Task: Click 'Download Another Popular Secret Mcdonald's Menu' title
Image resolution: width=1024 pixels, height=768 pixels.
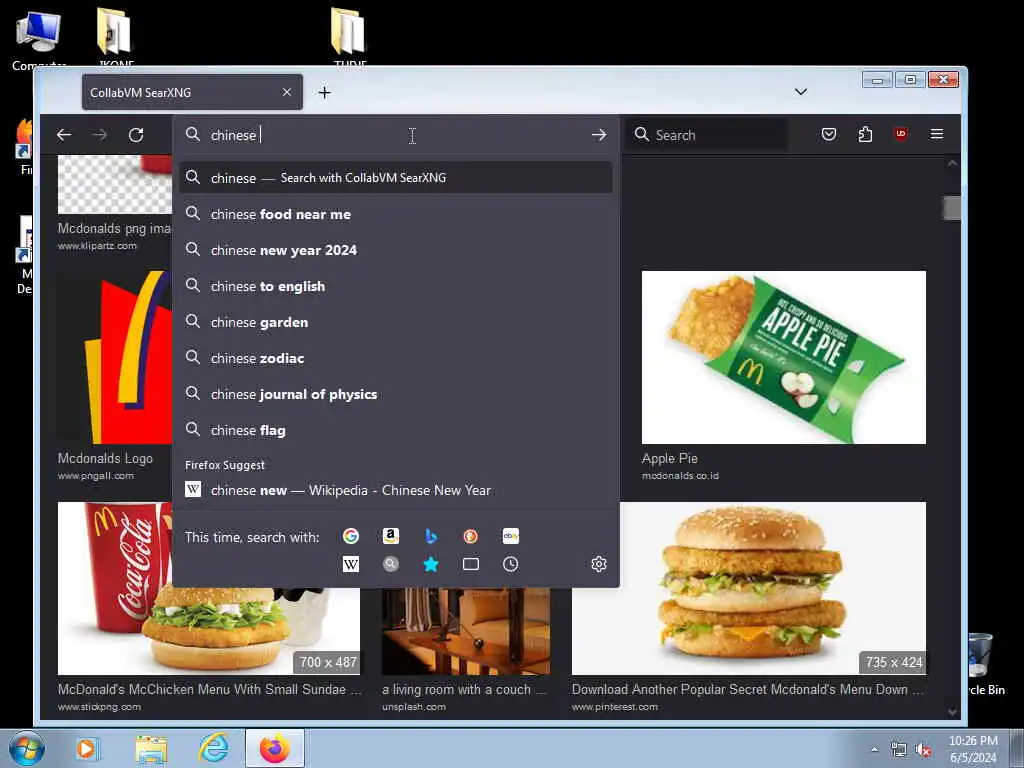Action: click(748, 689)
